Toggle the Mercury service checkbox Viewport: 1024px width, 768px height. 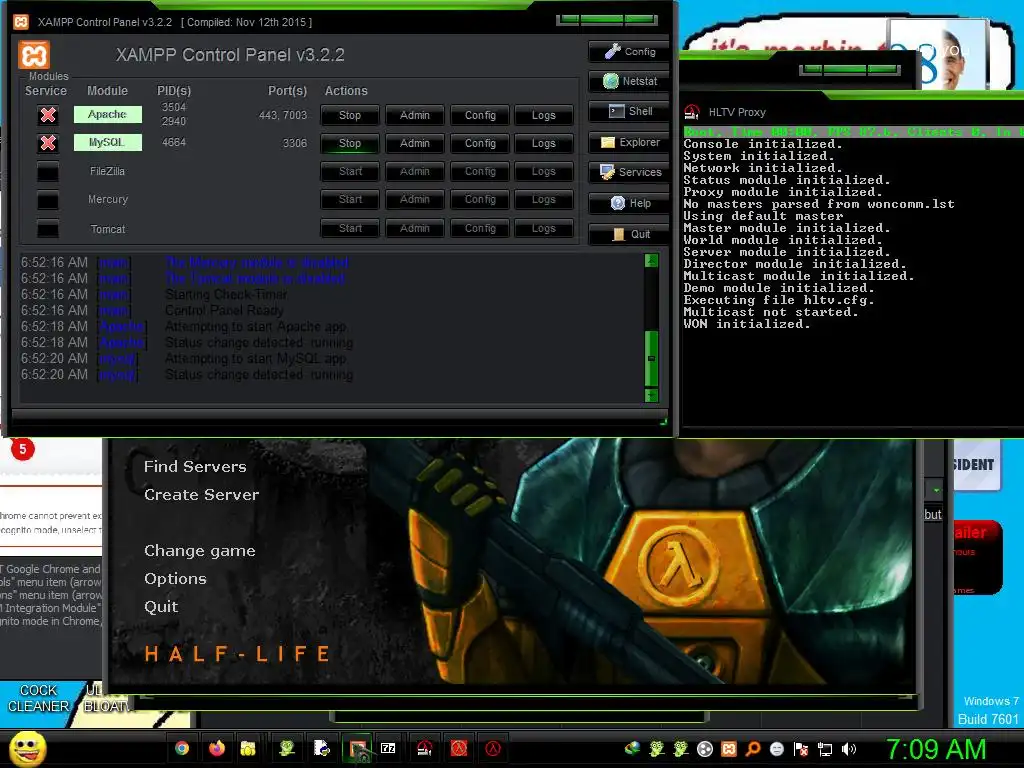tap(48, 200)
